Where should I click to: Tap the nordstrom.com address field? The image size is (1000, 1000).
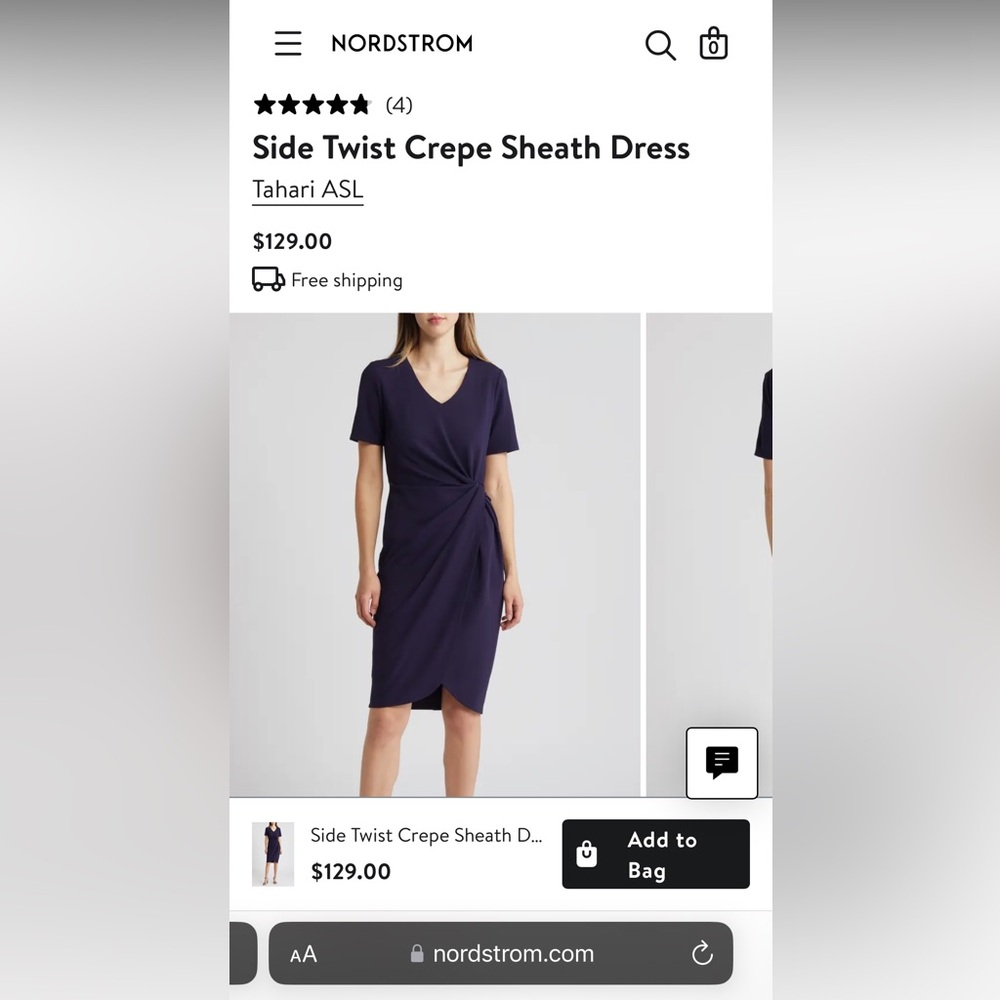[502, 954]
